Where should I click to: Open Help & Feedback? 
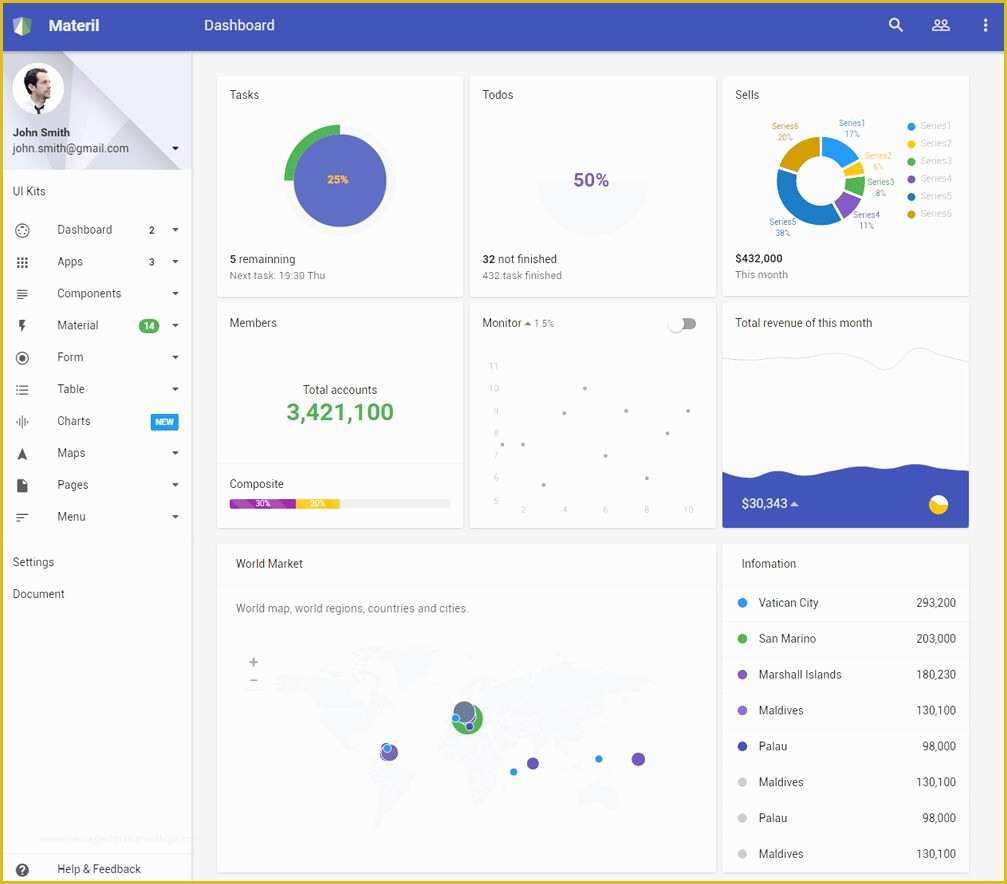[99, 869]
